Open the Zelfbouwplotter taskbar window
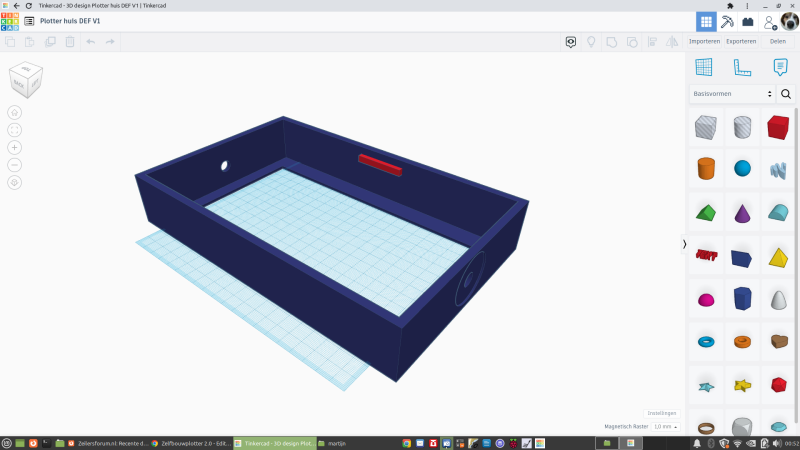800x450 pixels. [191, 443]
